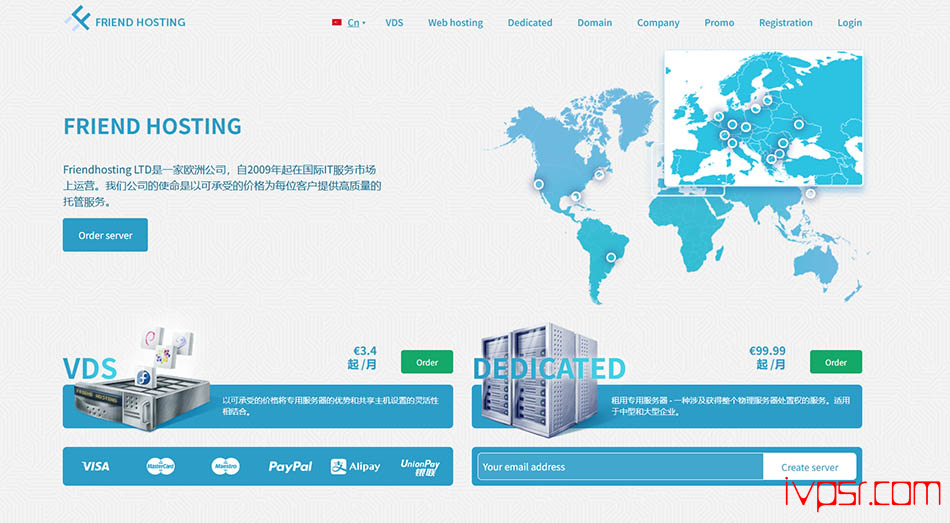Click Order button for Dedicated €99.99
This screenshot has height=523, width=950.
835,362
